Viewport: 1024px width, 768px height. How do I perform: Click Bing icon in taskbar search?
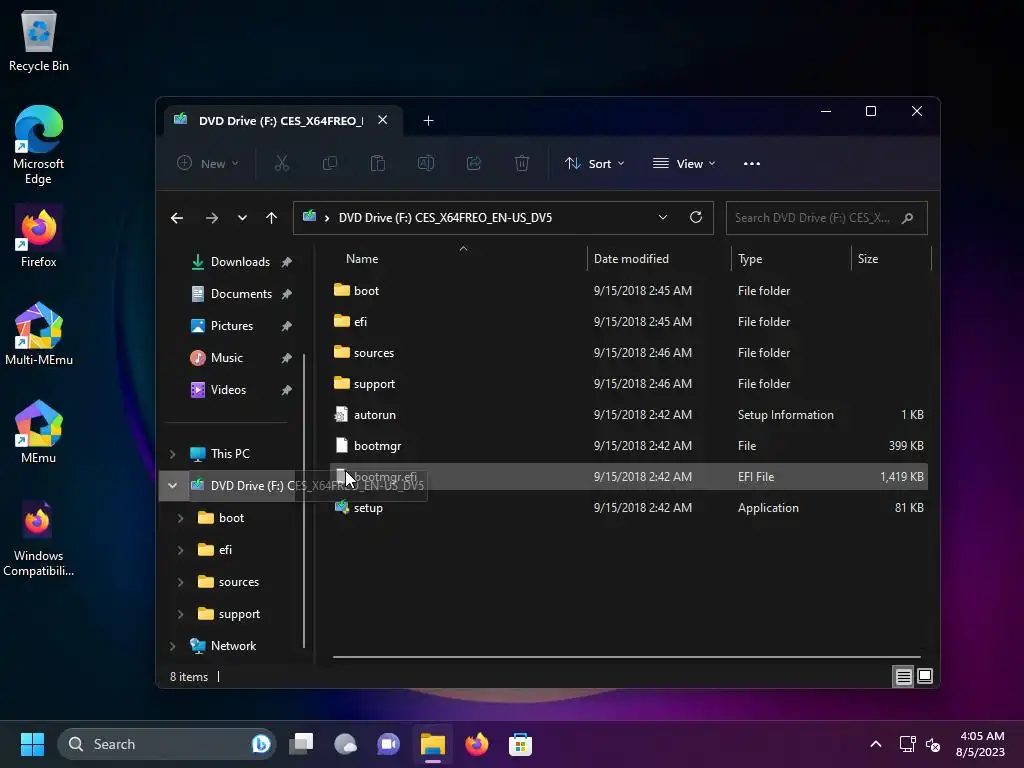(x=261, y=744)
